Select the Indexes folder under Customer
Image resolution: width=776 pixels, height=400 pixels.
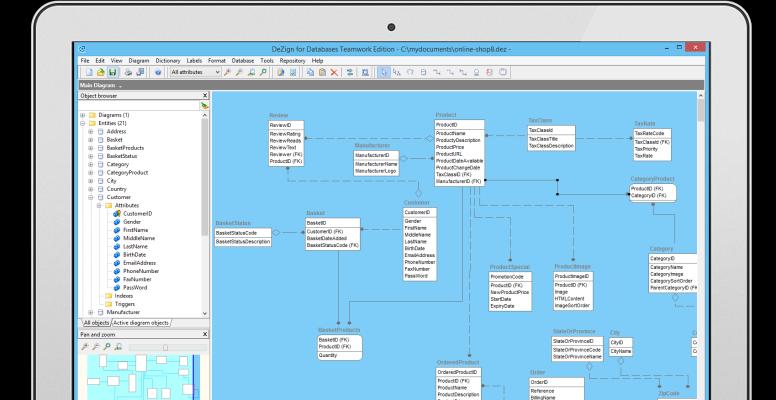tap(124, 296)
